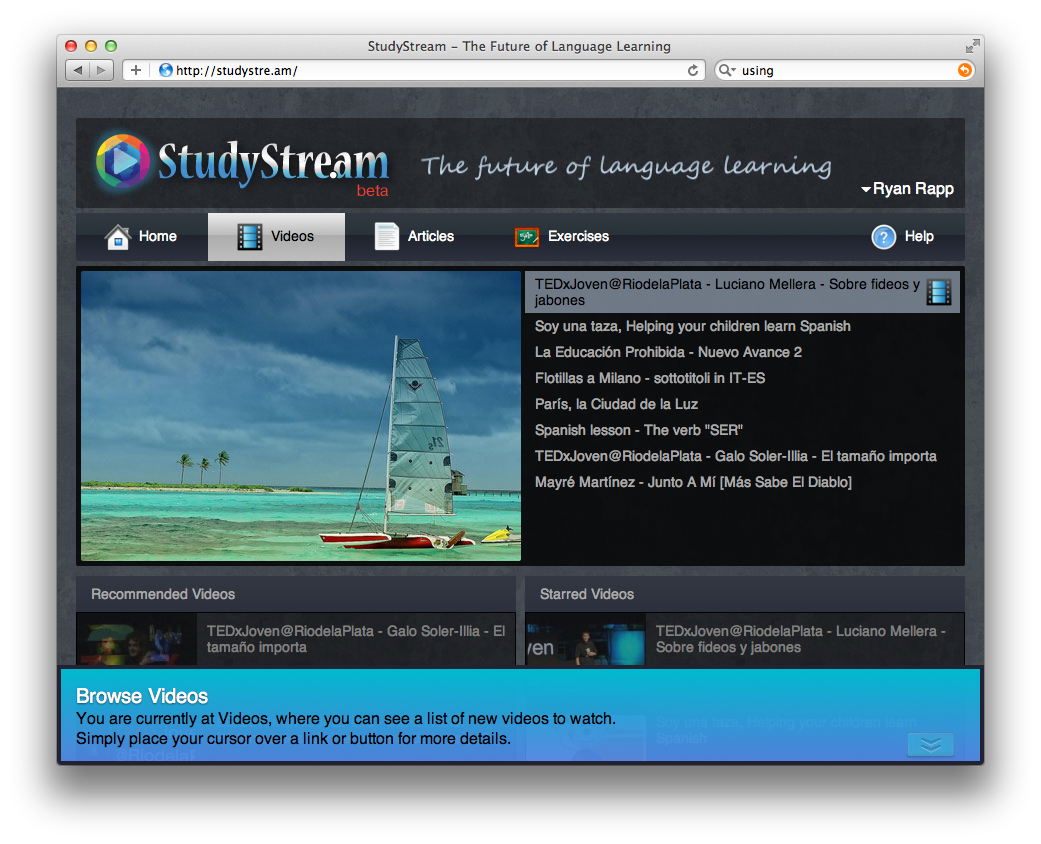Click the Browse Videos heading text
The height and width of the screenshot is (844, 1041).
(142, 696)
